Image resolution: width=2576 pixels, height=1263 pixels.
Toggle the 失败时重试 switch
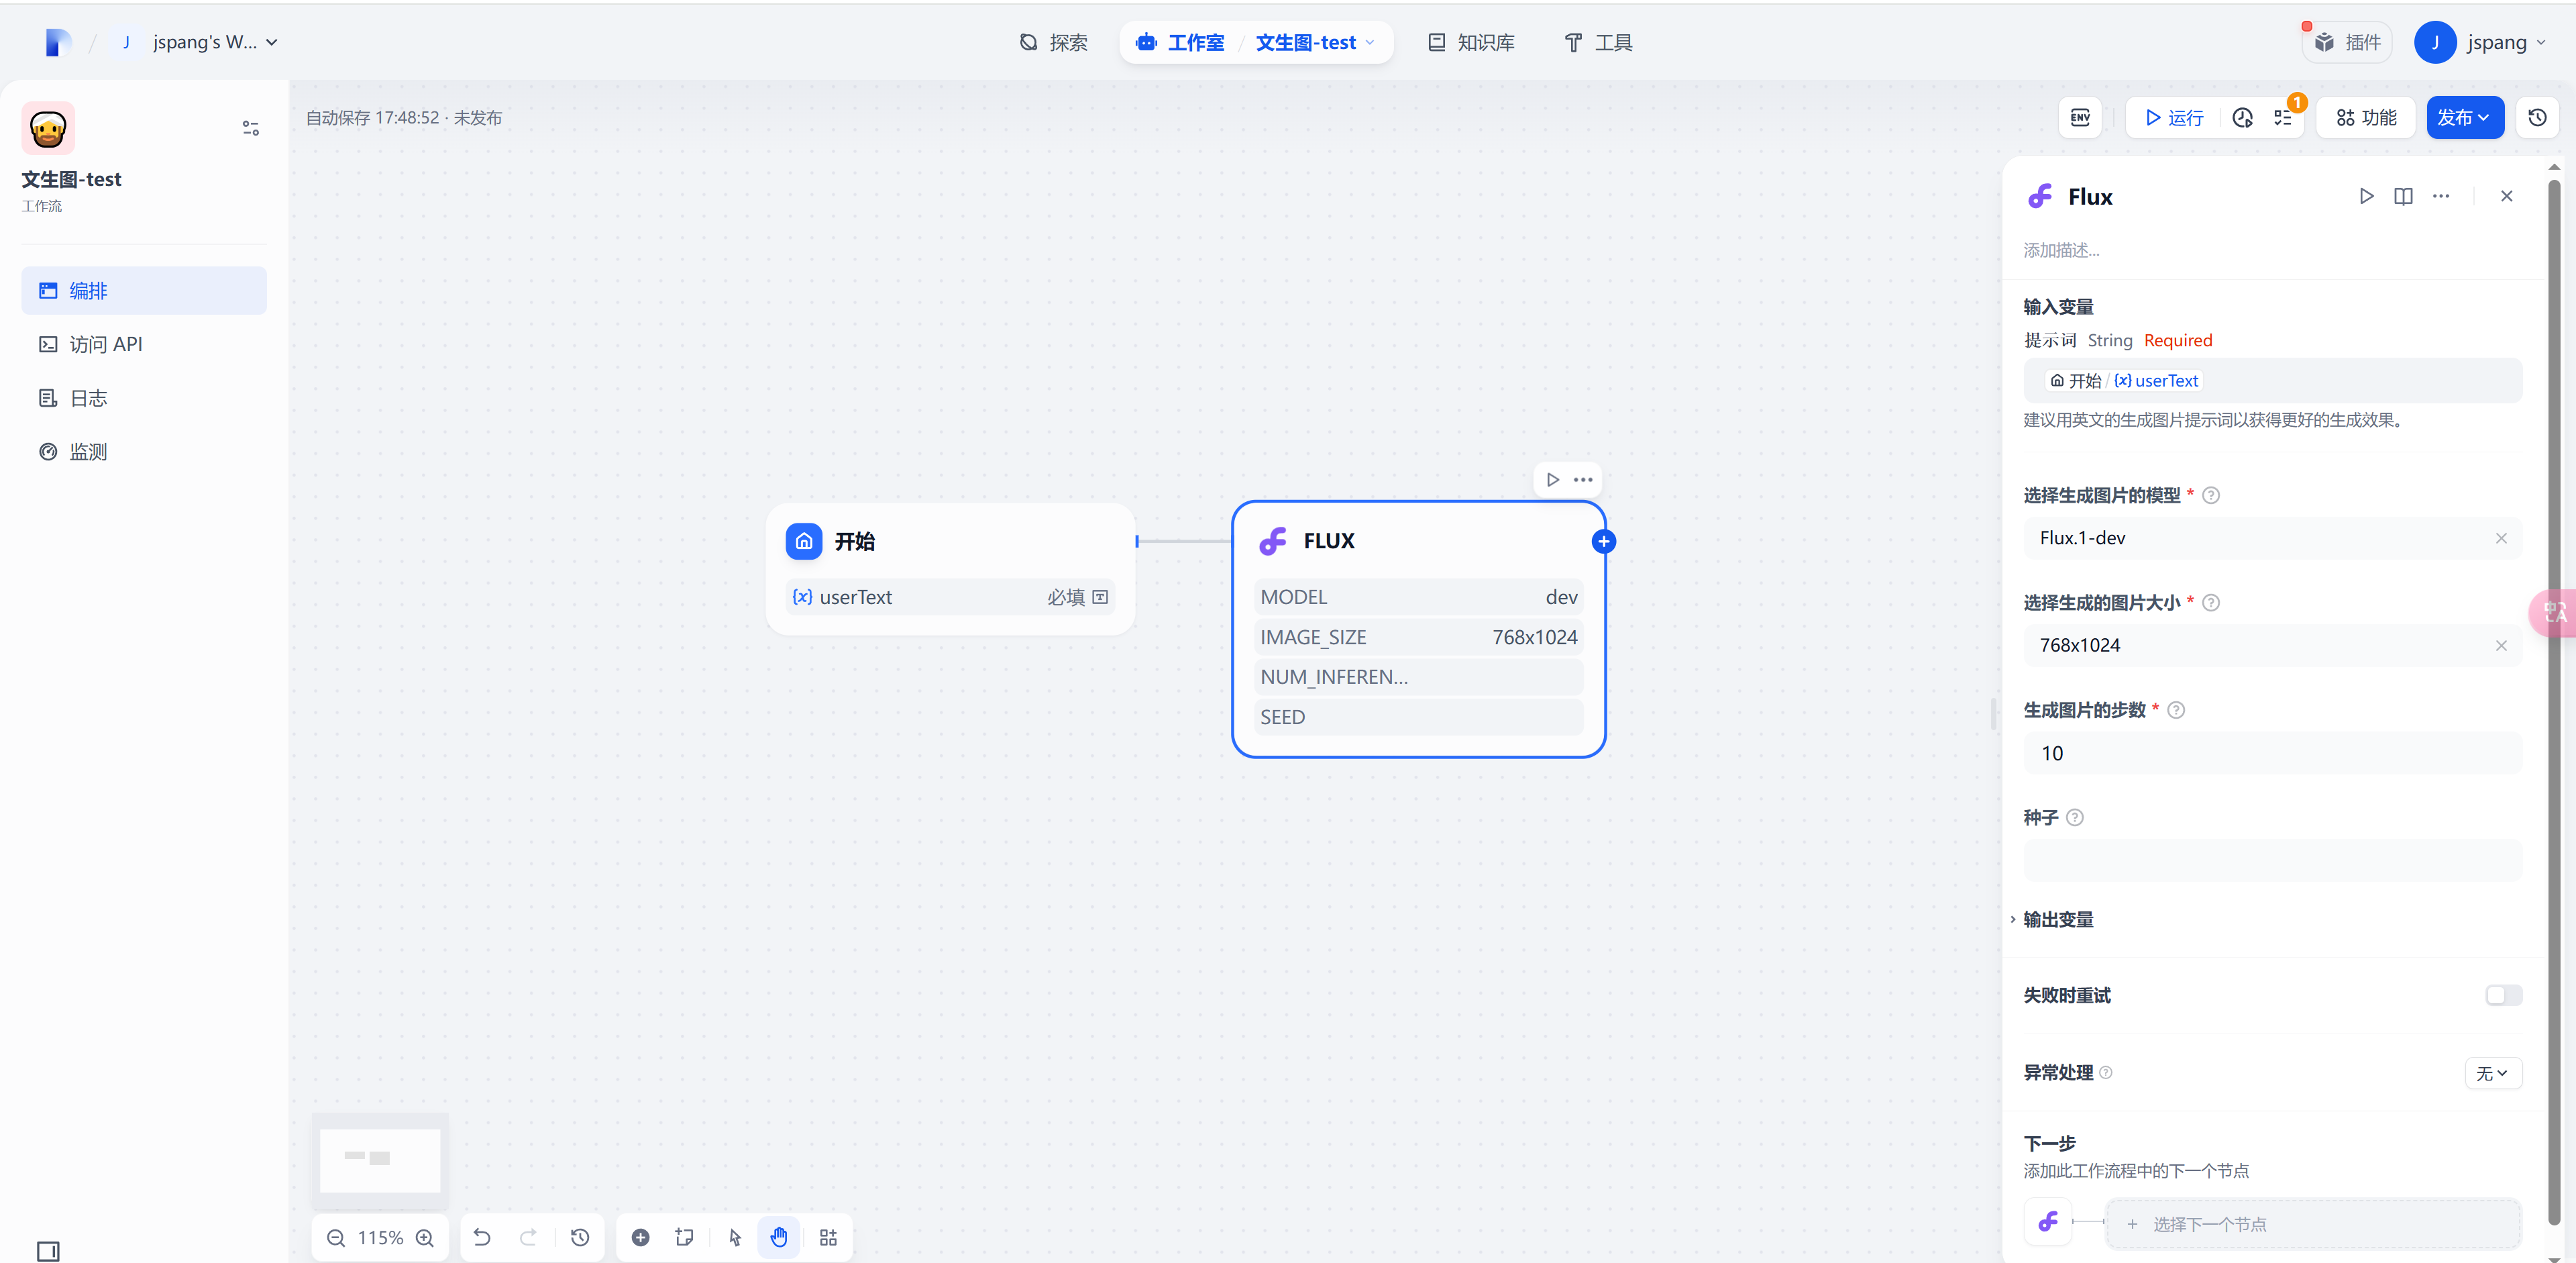[x=2503, y=995]
